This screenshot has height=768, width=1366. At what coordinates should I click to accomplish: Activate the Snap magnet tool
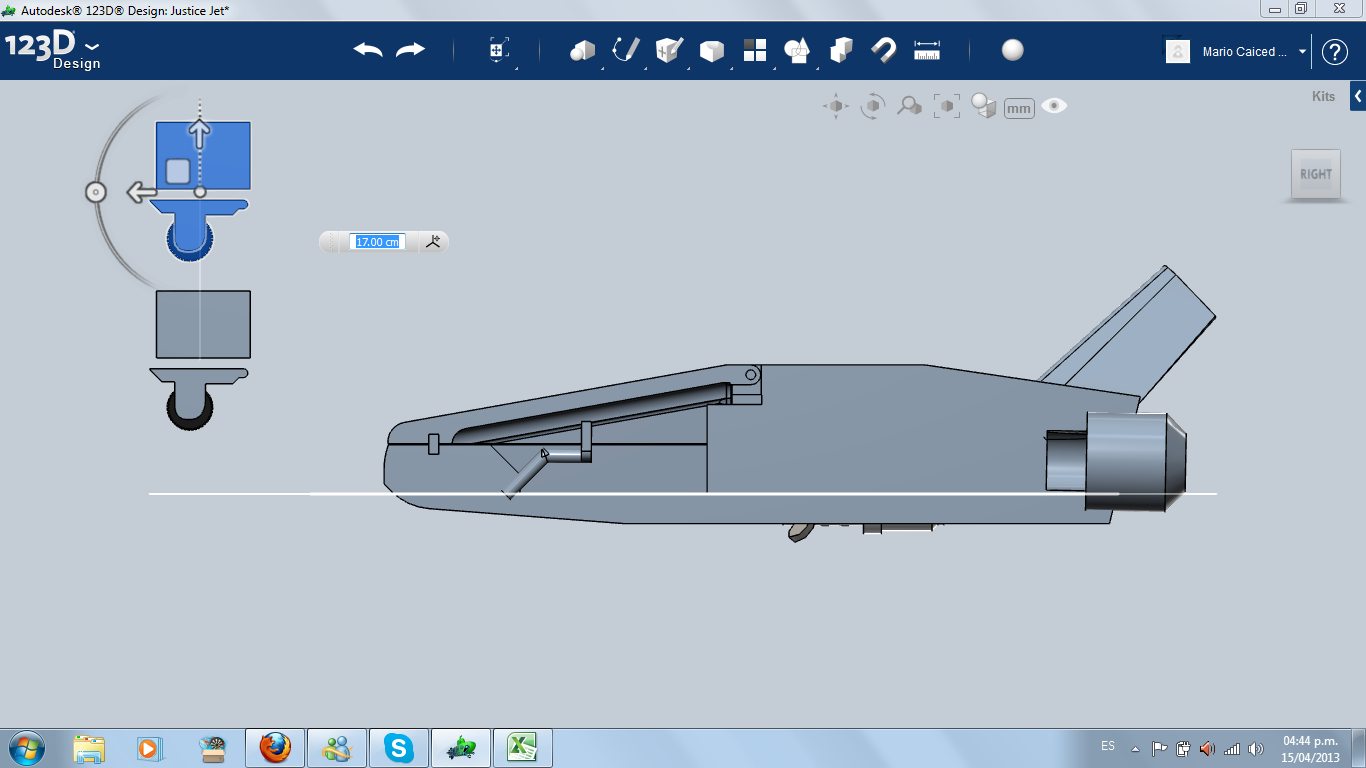click(884, 50)
